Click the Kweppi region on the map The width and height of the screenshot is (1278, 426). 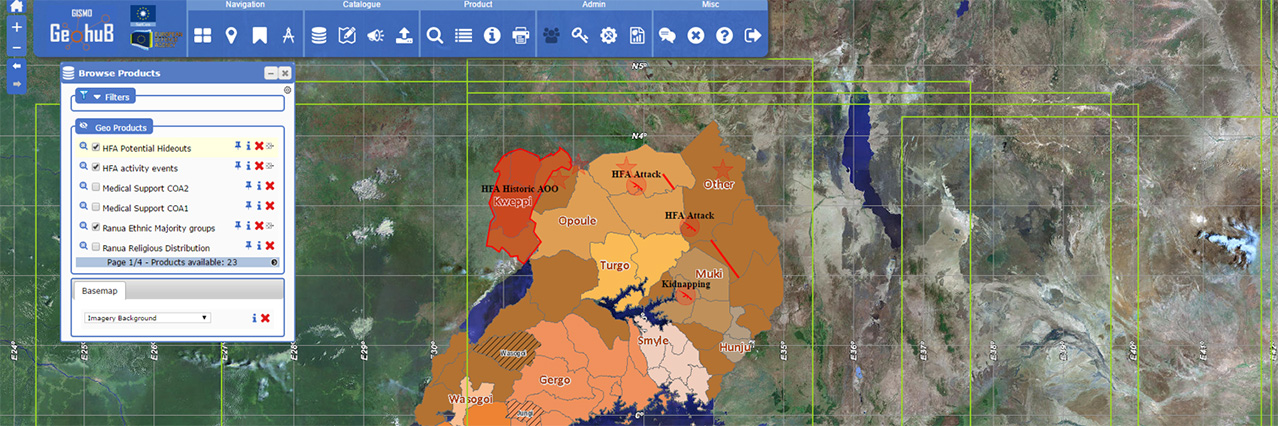point(510,202)
